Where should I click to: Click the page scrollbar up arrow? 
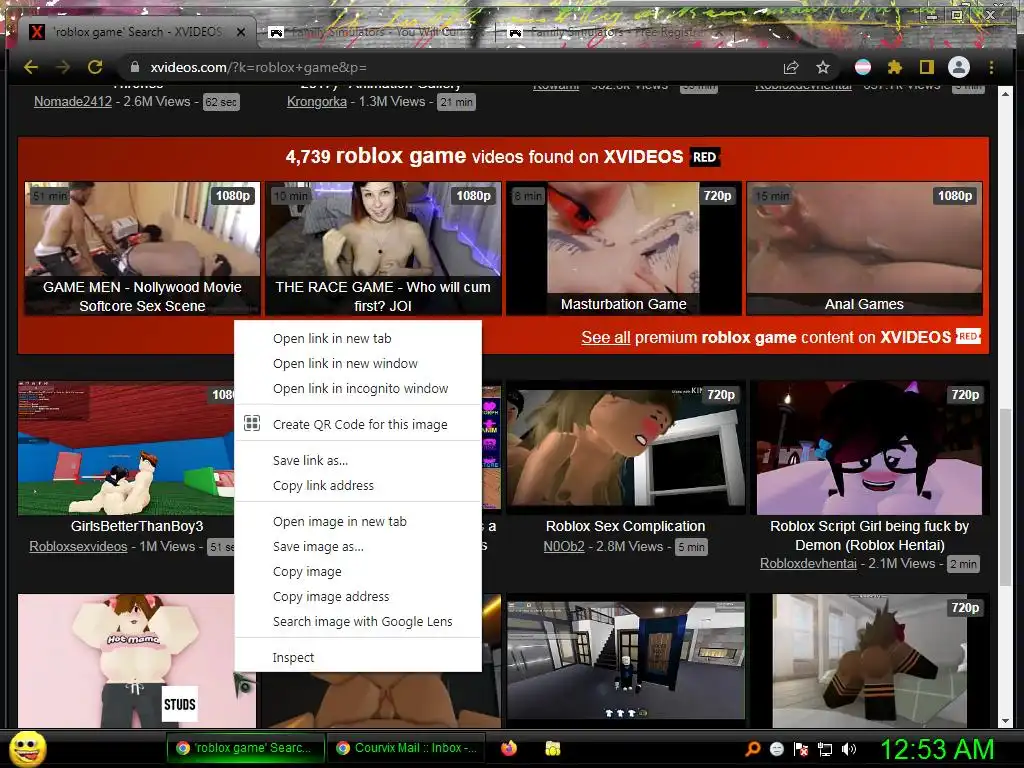click(1005, 94)
